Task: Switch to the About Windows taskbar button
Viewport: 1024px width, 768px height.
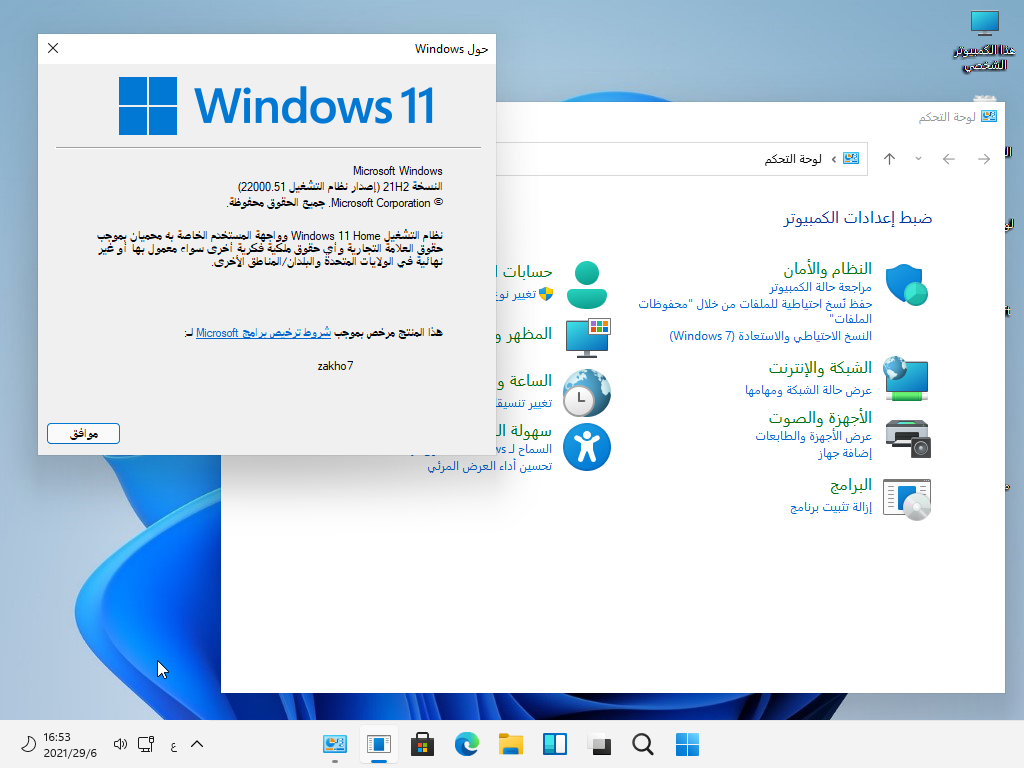Action: pos(379,744)
